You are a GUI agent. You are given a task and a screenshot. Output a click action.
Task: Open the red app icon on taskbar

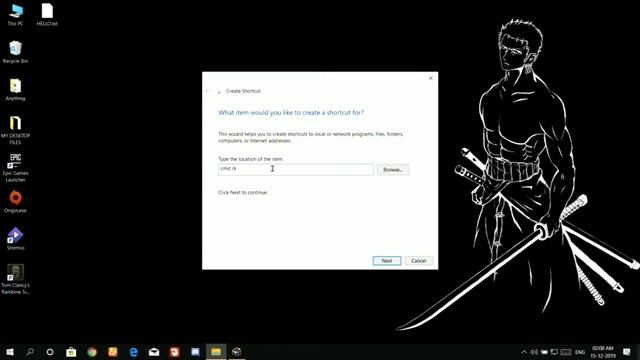tap(175, 352)
